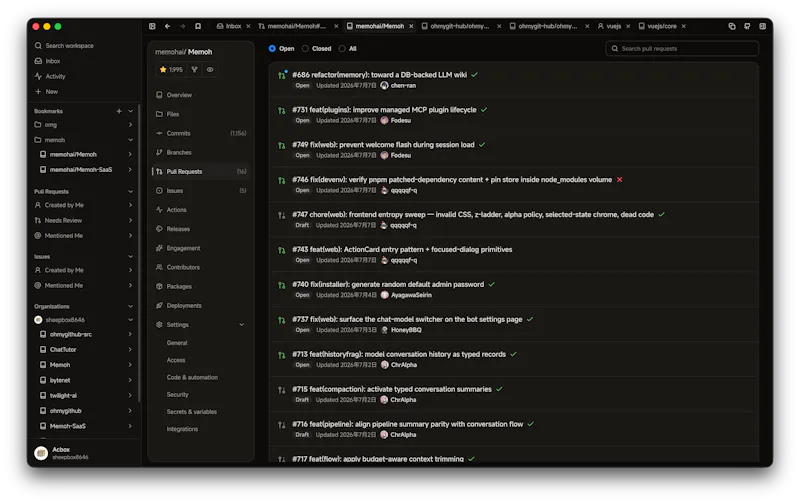This screenshot has width=800, height=503.
Task: Click HoneyBBQ avatar on PR #737
Action: [385, 330]
